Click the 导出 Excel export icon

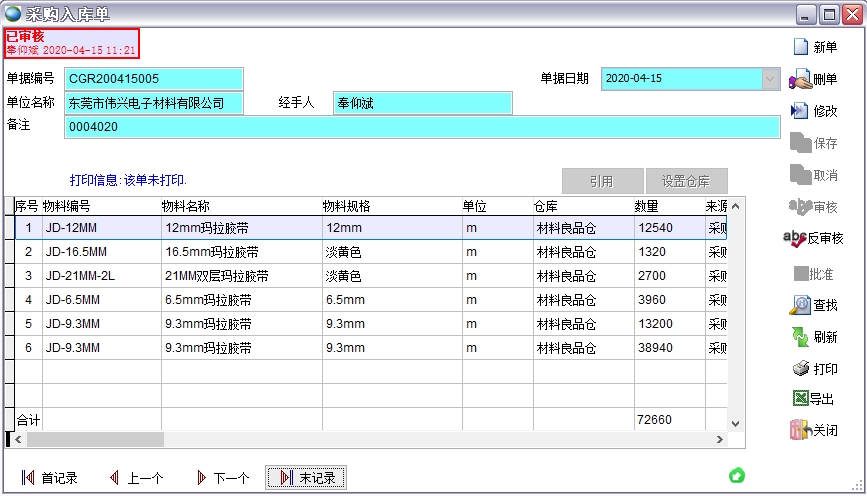pos(801,398)
